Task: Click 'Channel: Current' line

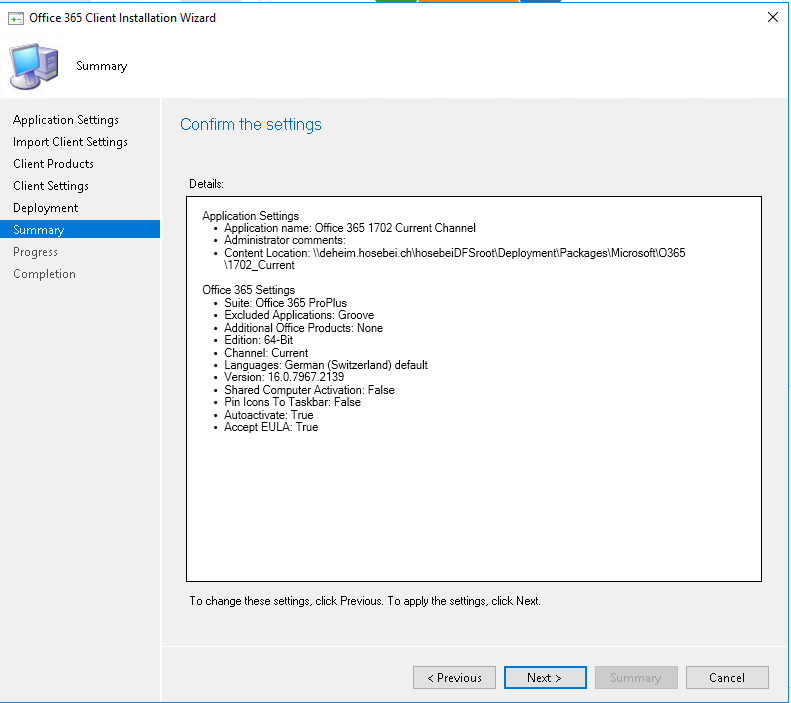Action: (266, 353)
